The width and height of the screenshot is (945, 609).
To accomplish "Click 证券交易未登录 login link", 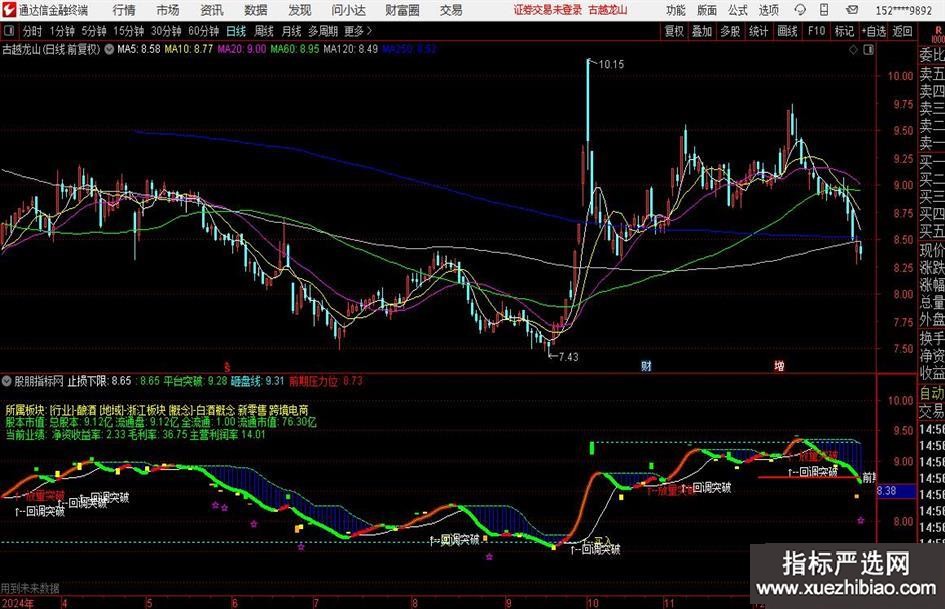I will point(548,10).
